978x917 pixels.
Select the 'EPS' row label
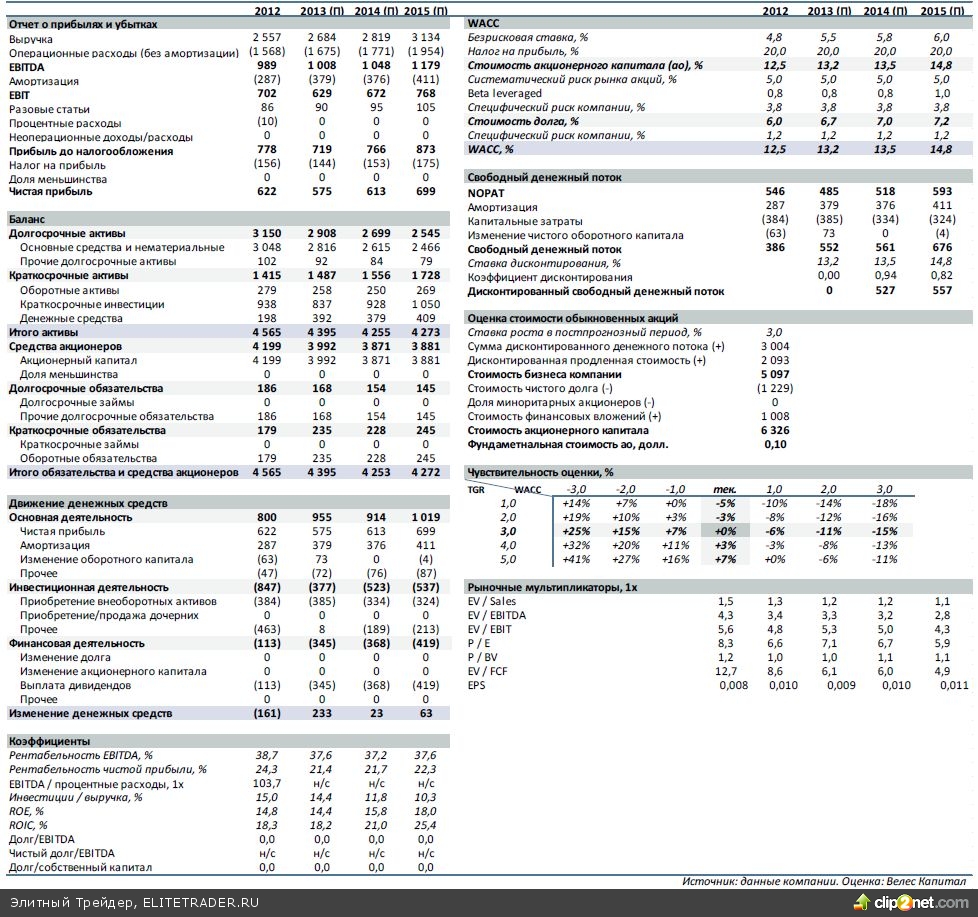[477, 685]
